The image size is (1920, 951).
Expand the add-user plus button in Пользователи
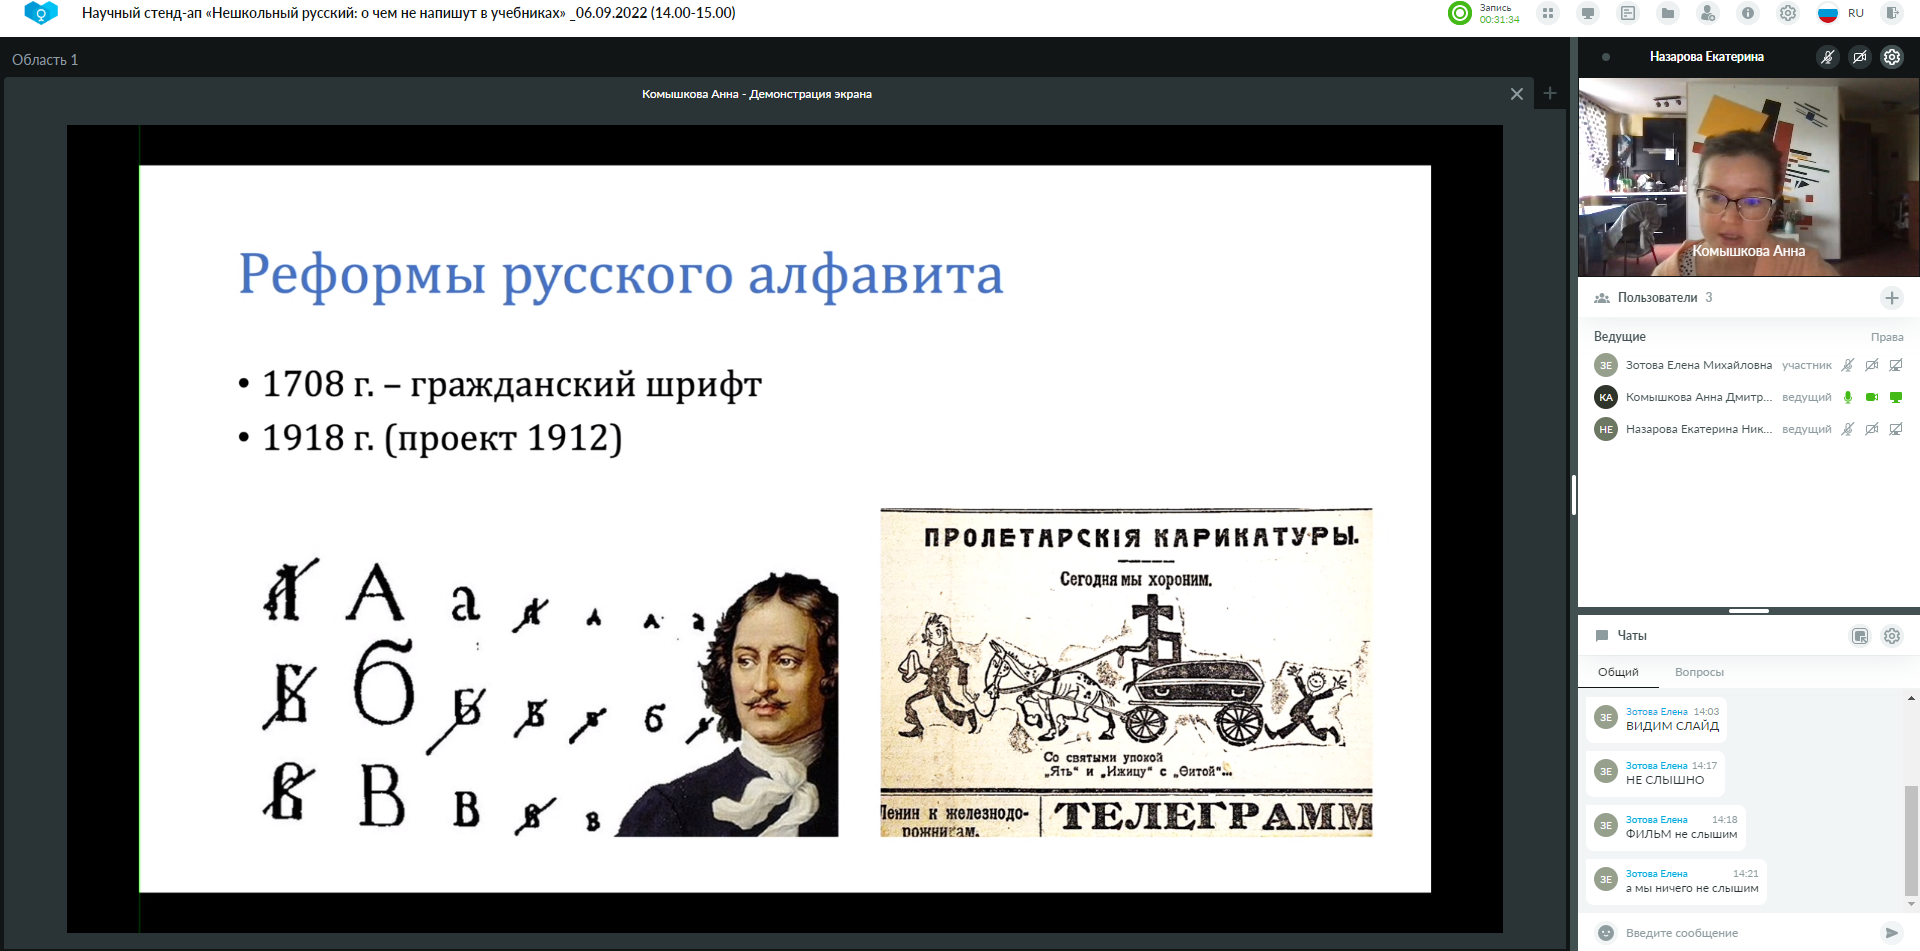coord(1891,298)
